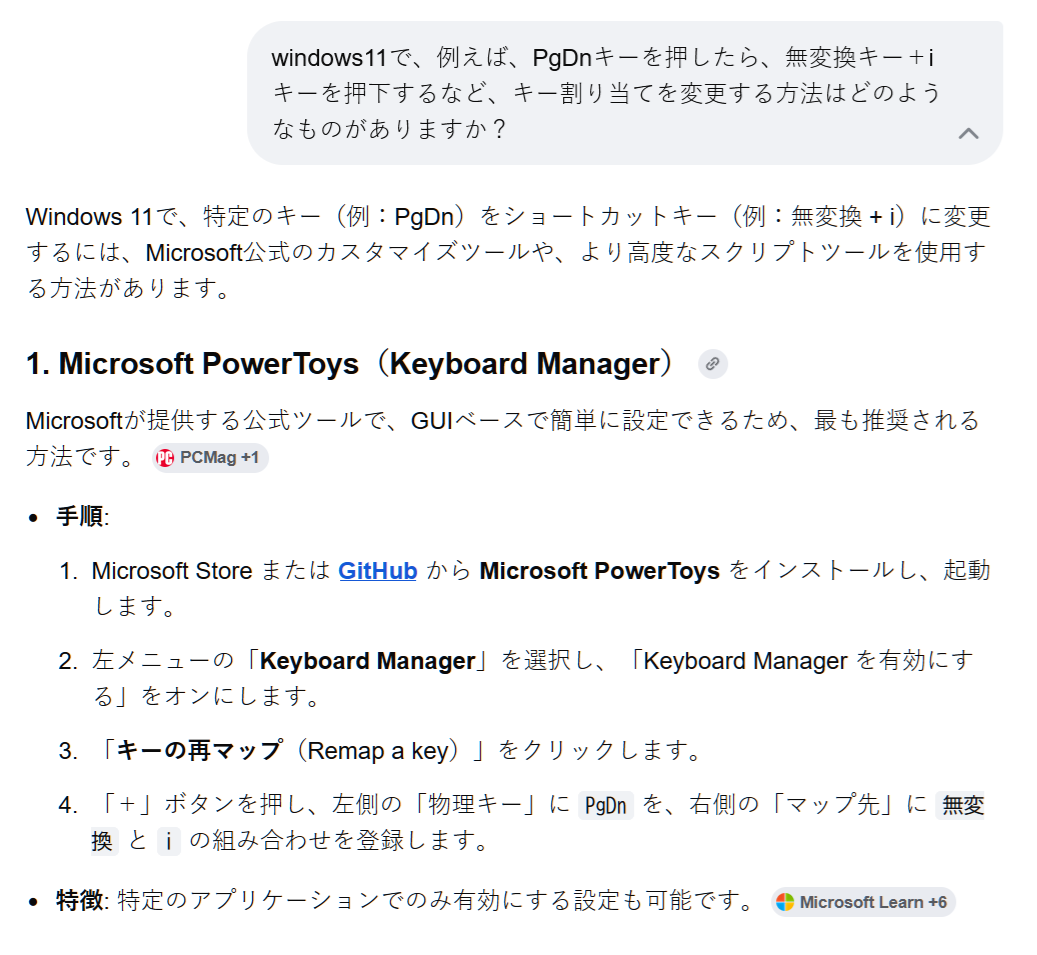Follow the GitHub hyperlink
1037x955 pixels.
click(x=377, y=571)
